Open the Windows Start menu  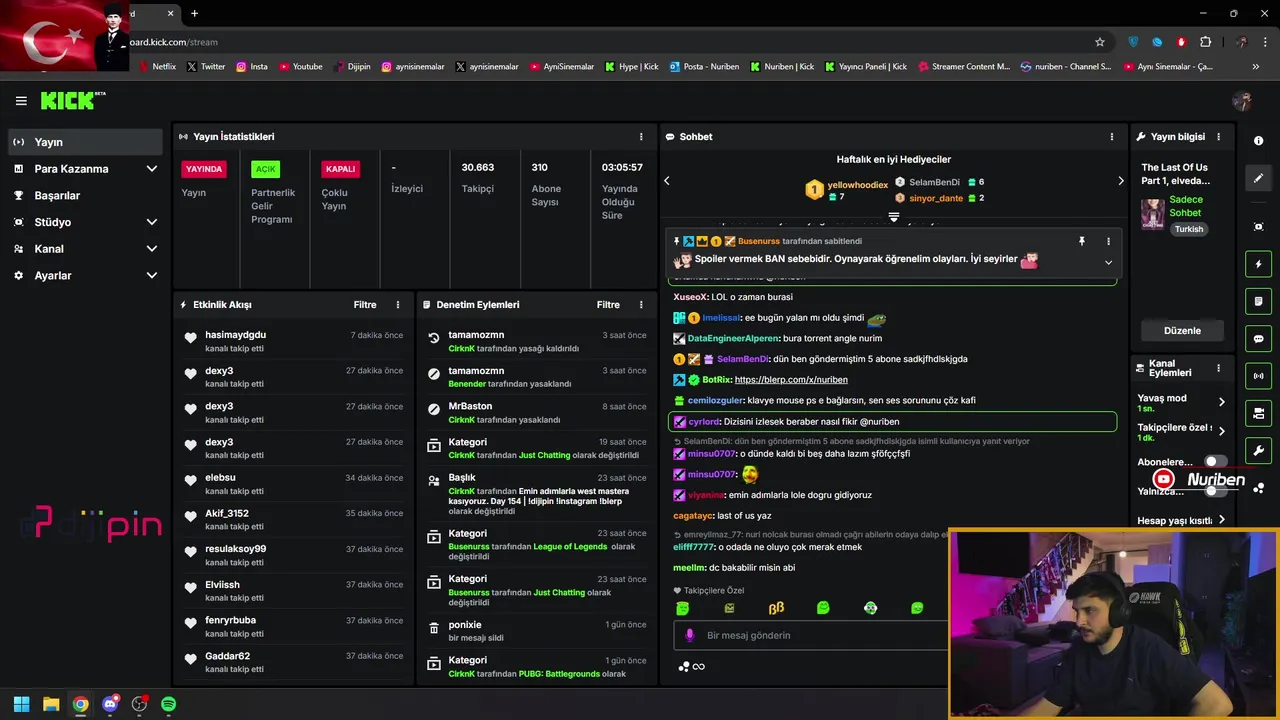pos(21,704)
